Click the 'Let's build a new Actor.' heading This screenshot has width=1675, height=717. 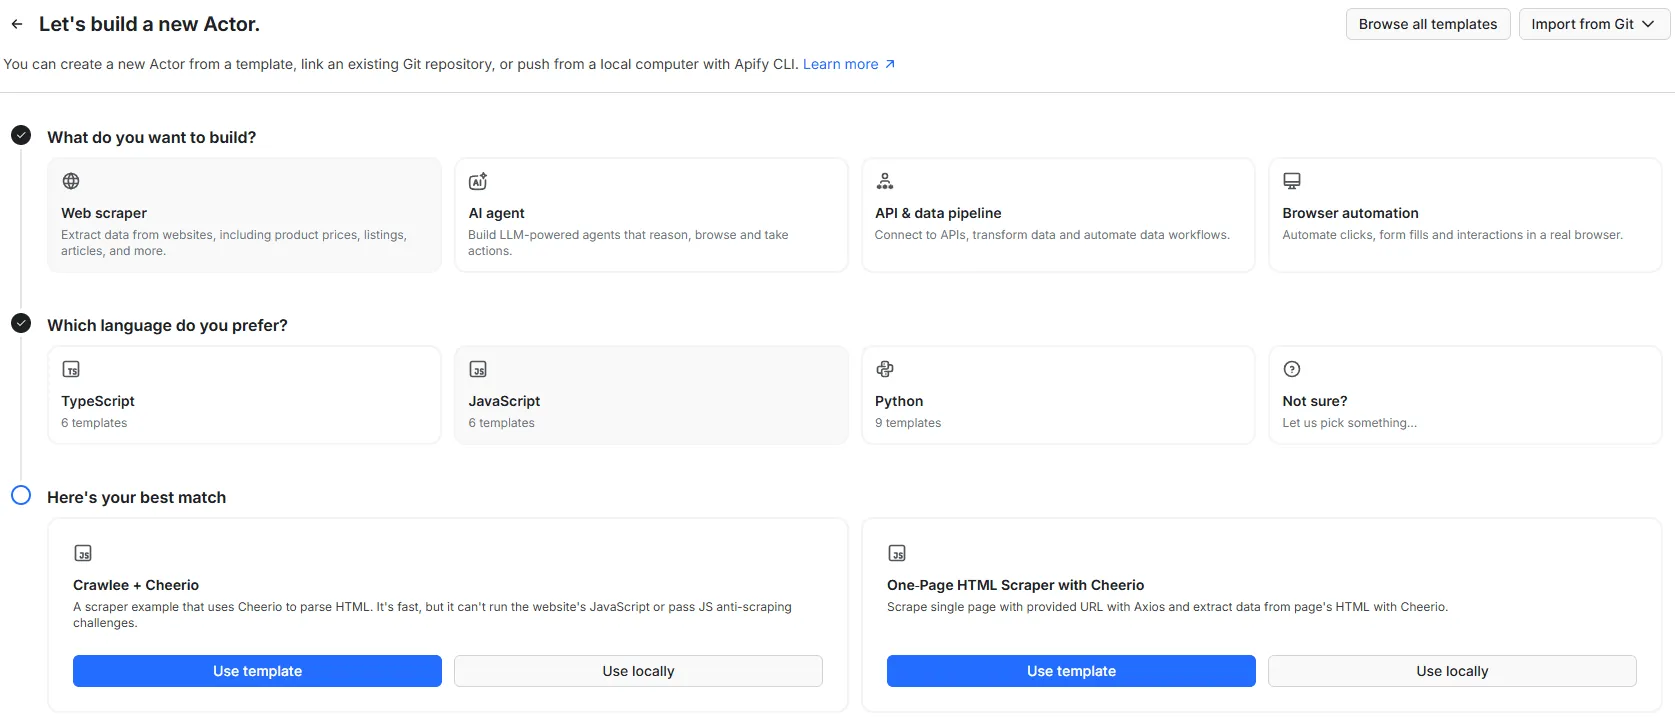pyautogui.click(x=149, y=24)
